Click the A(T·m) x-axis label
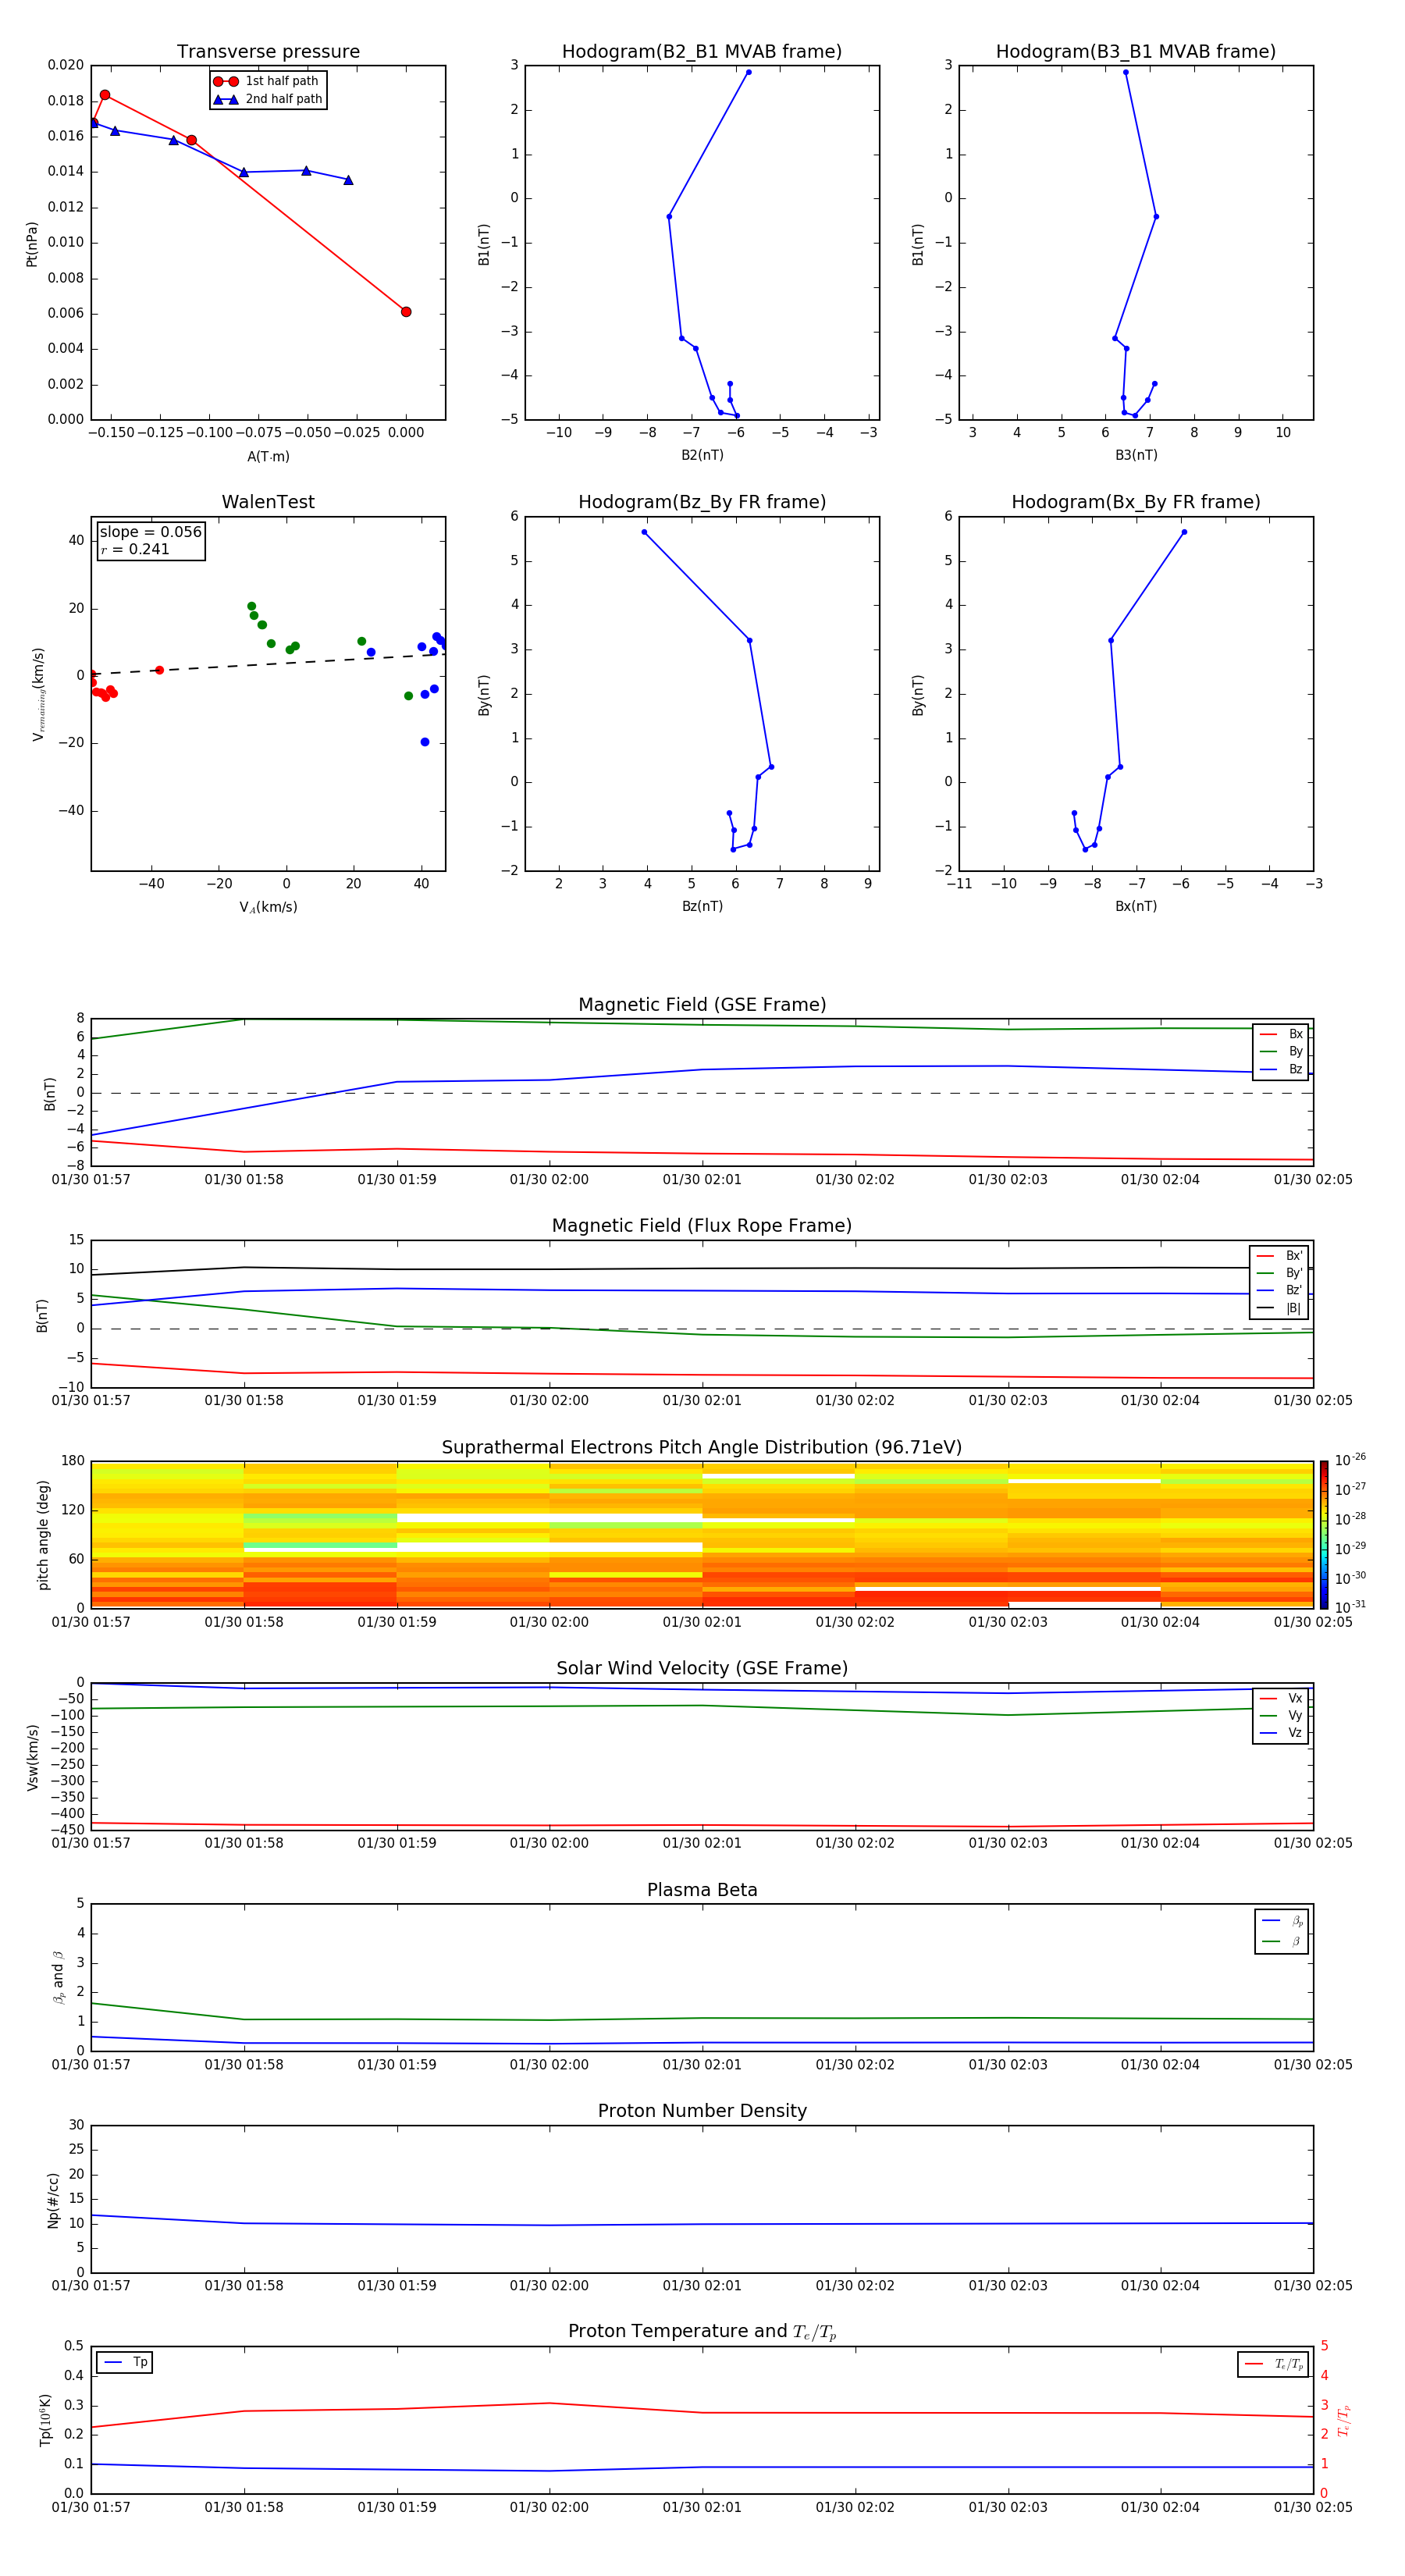 coord(268,457)
